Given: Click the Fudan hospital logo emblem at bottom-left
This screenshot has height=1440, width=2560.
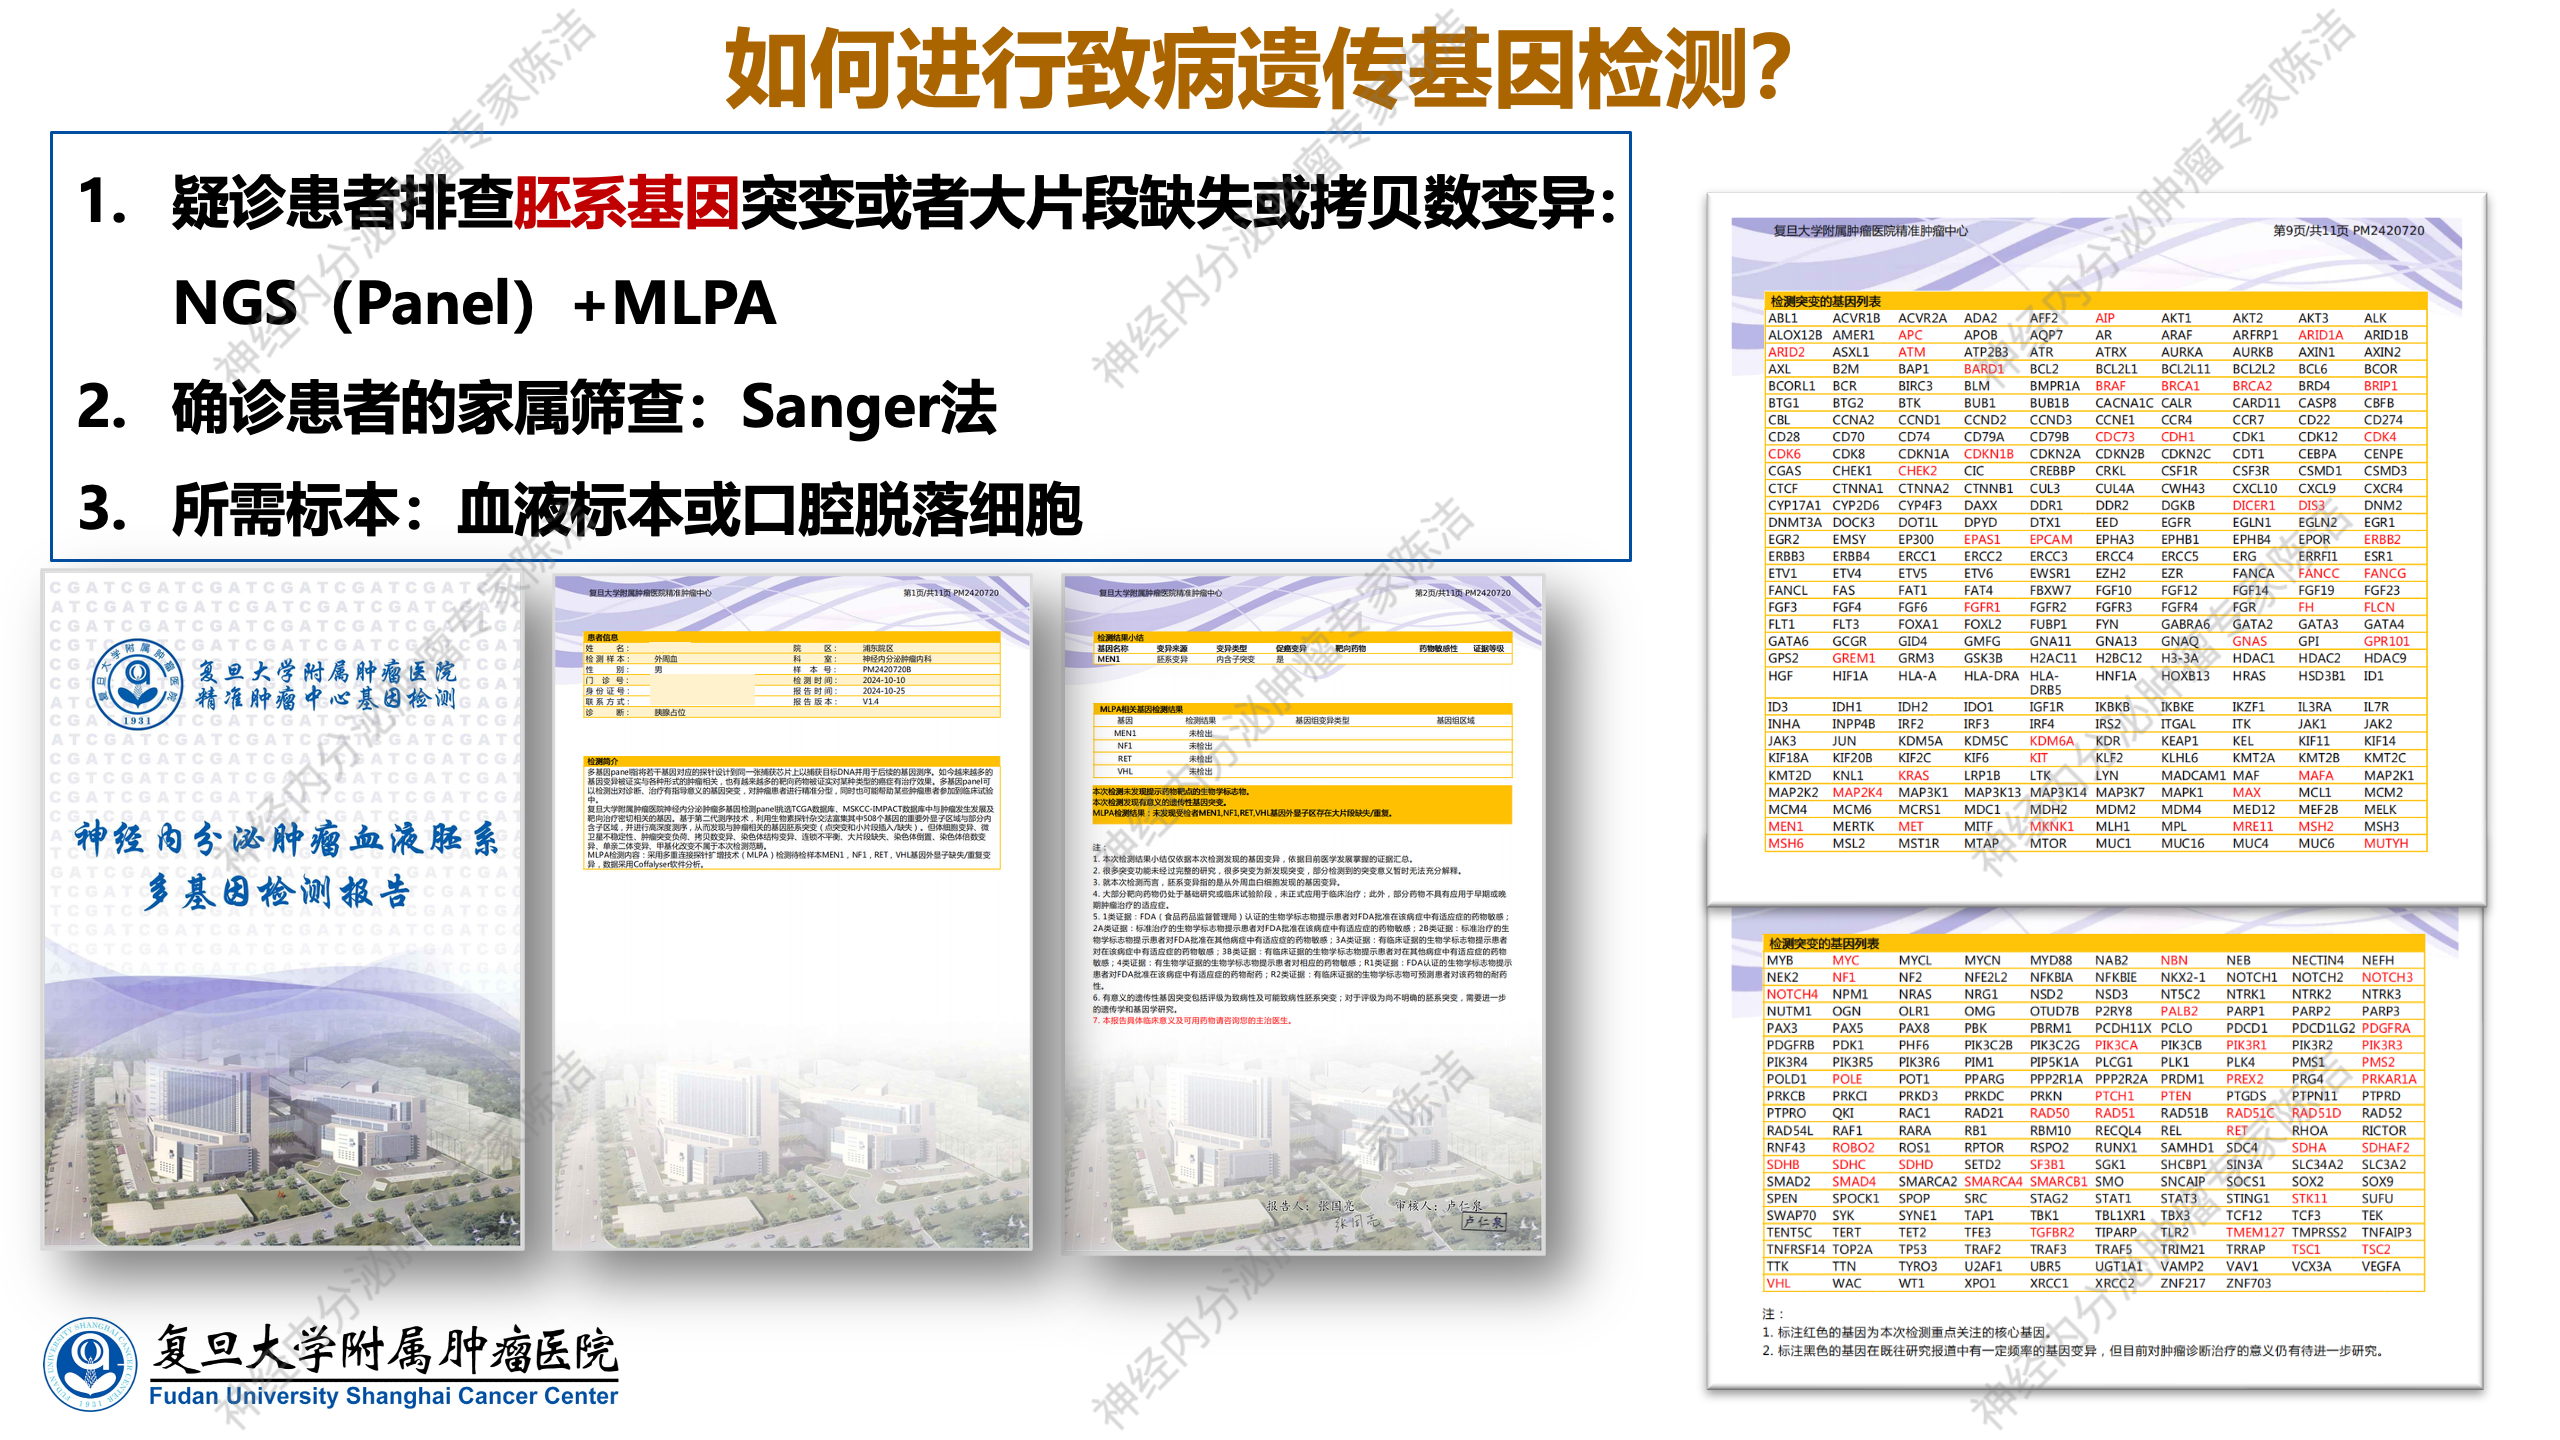Looking at the screenshot, I should click(91, 1364).
